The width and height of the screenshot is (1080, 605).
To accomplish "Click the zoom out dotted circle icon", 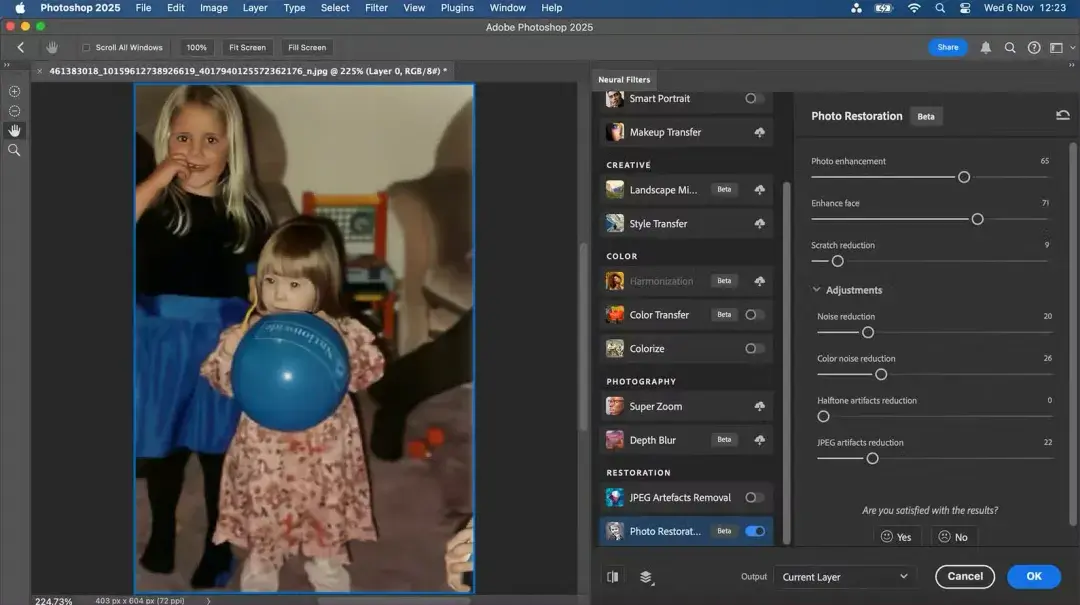I will [x=14, y=110].
